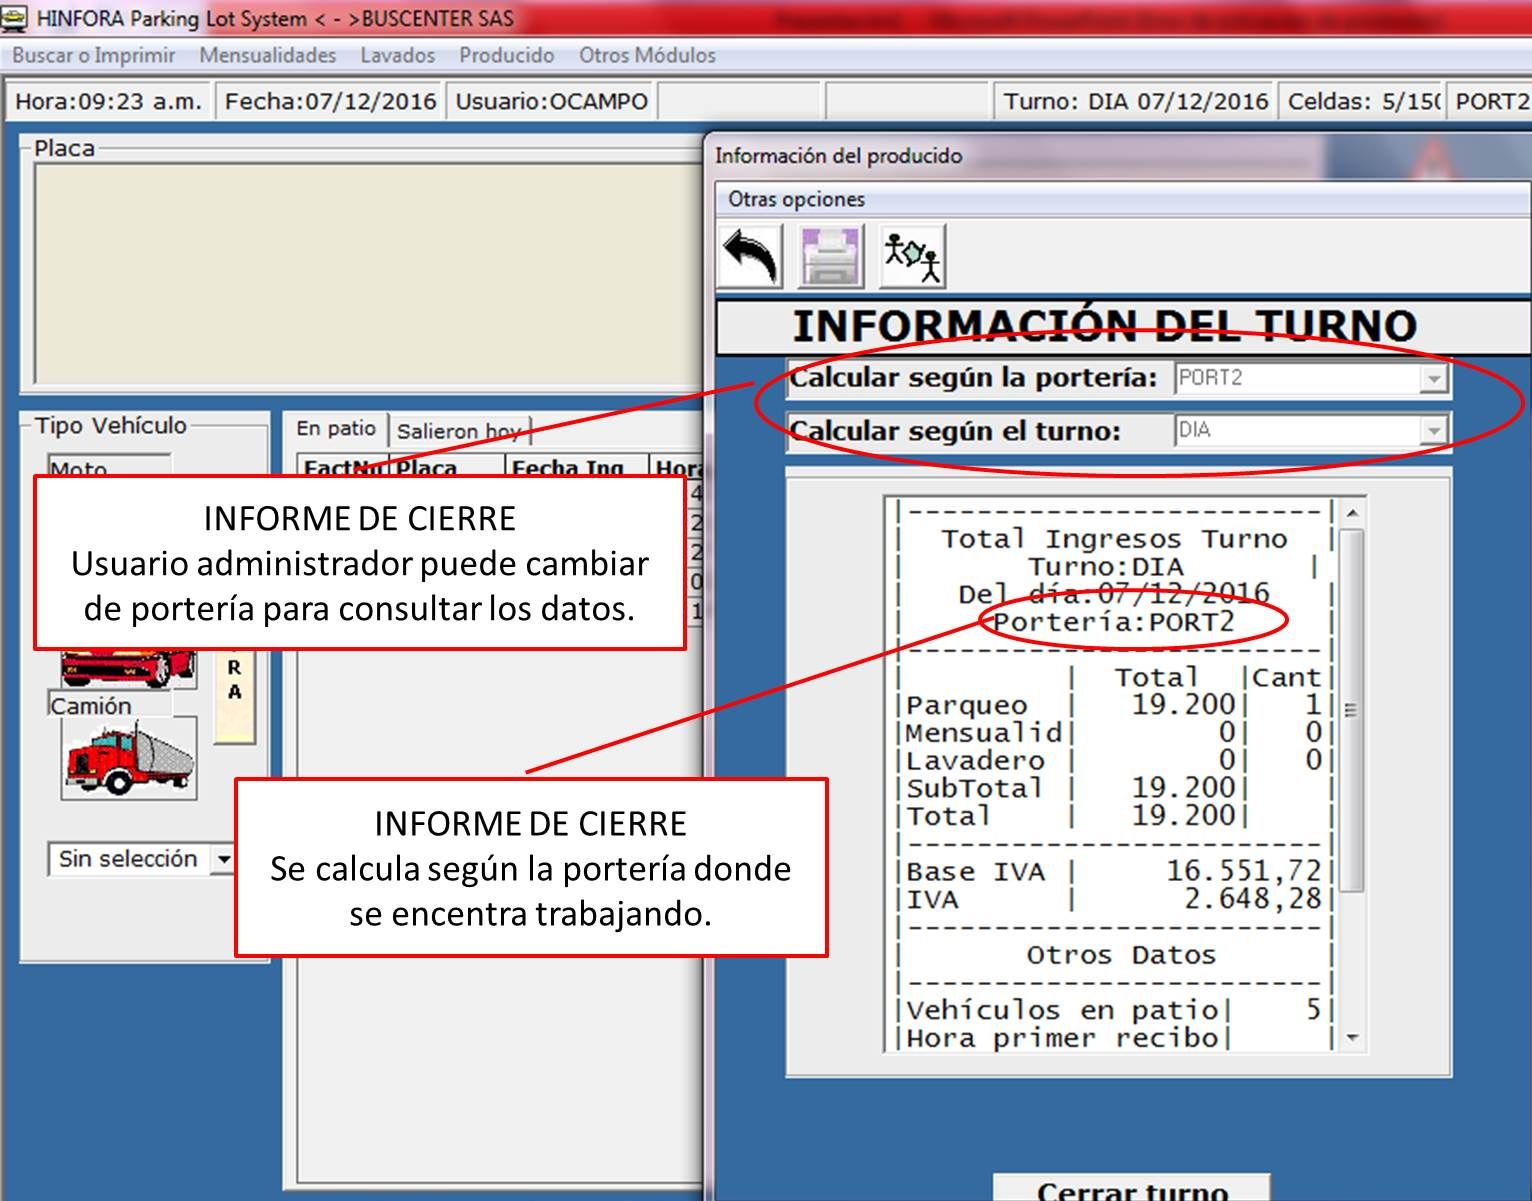Screen dimensions: 1532x1201
Task: Open the Otros Módulos menu
Action: pyautogui.click(x=647, y=56)
